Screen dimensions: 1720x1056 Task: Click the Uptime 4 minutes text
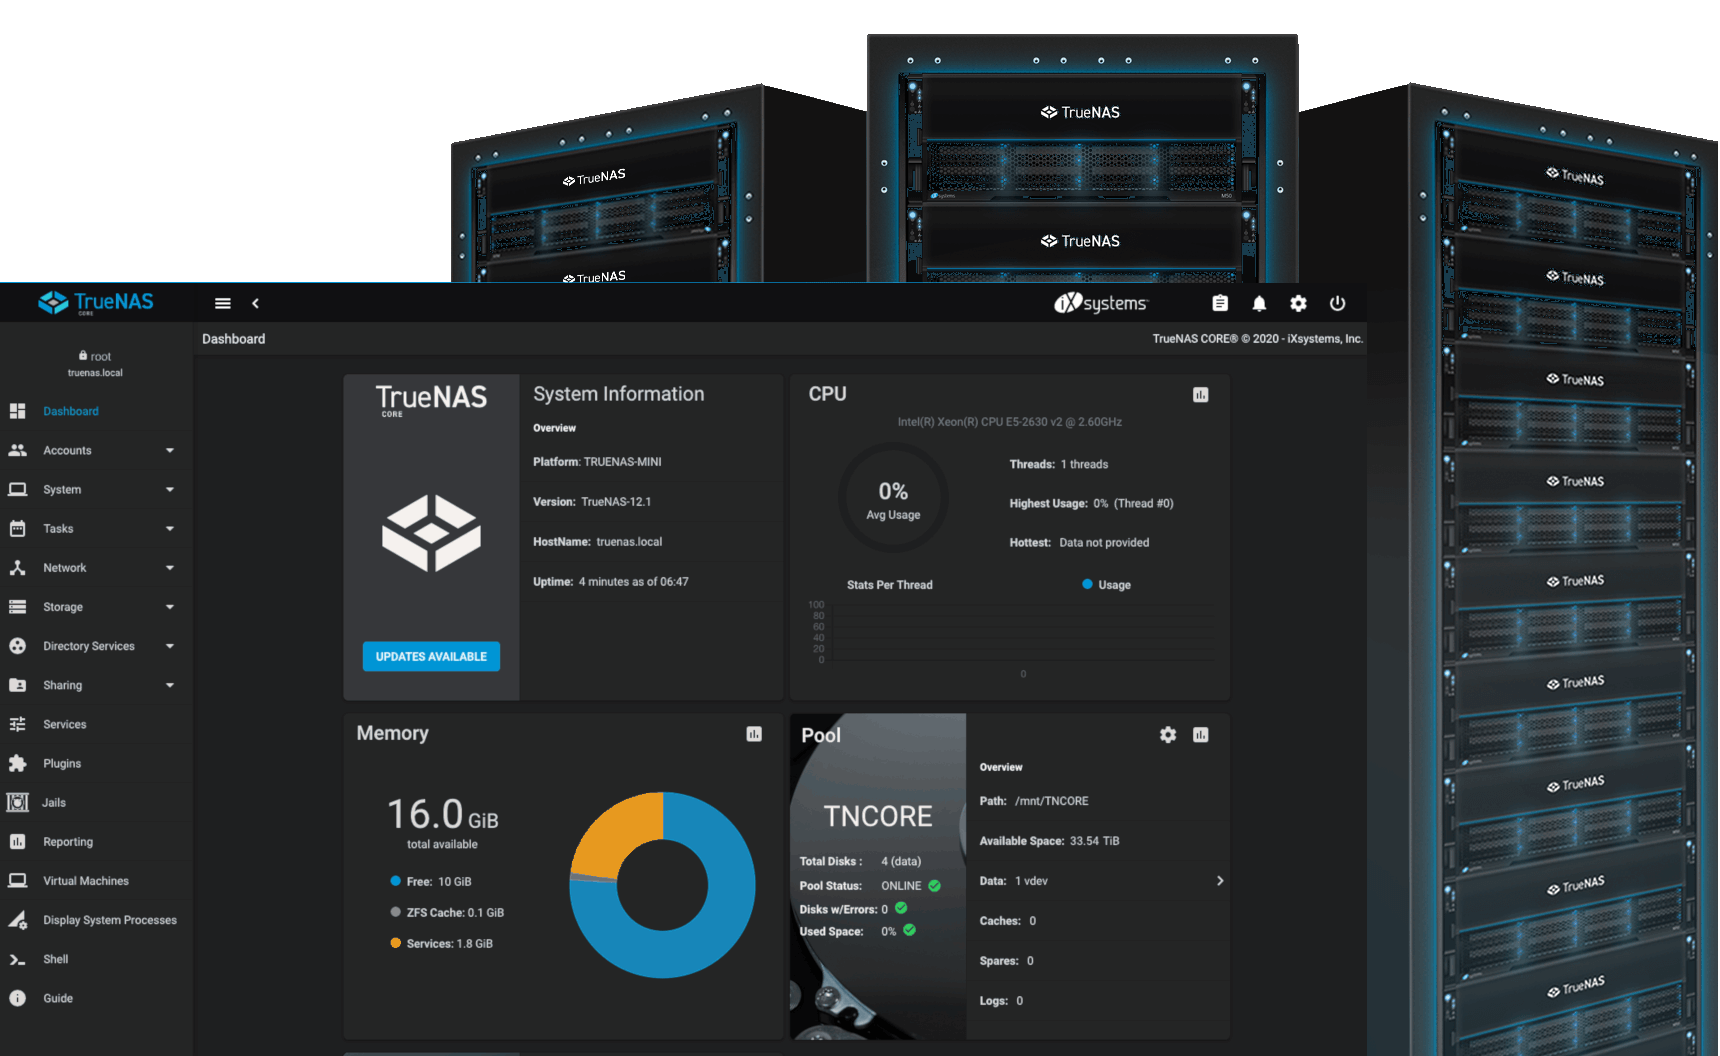tap(611, 582)
